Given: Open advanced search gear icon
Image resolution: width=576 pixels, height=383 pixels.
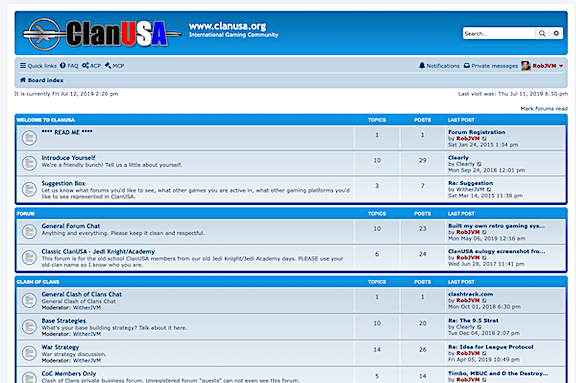Looking at the screenshot, I should tap(556, 33).
